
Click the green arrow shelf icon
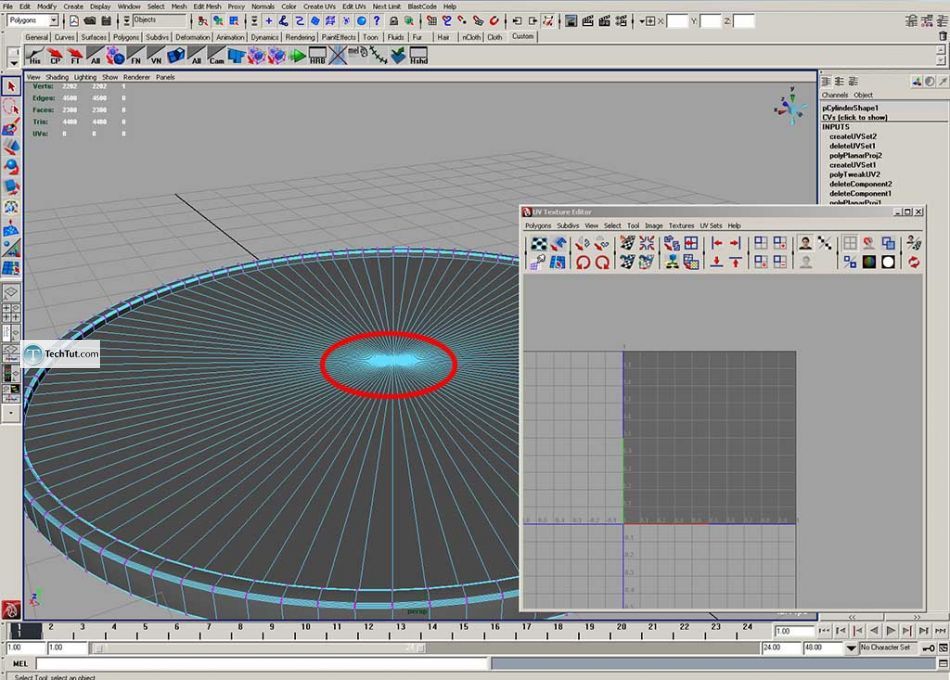pyautogui.click(x=297, y=56)
